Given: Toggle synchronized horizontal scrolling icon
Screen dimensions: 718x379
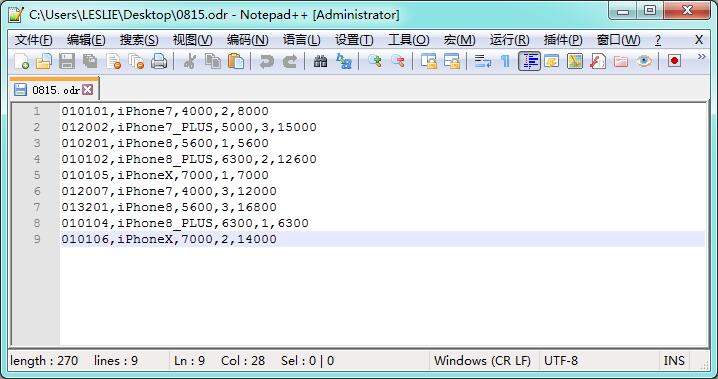Looking at the screenshot, I should 452,61.
